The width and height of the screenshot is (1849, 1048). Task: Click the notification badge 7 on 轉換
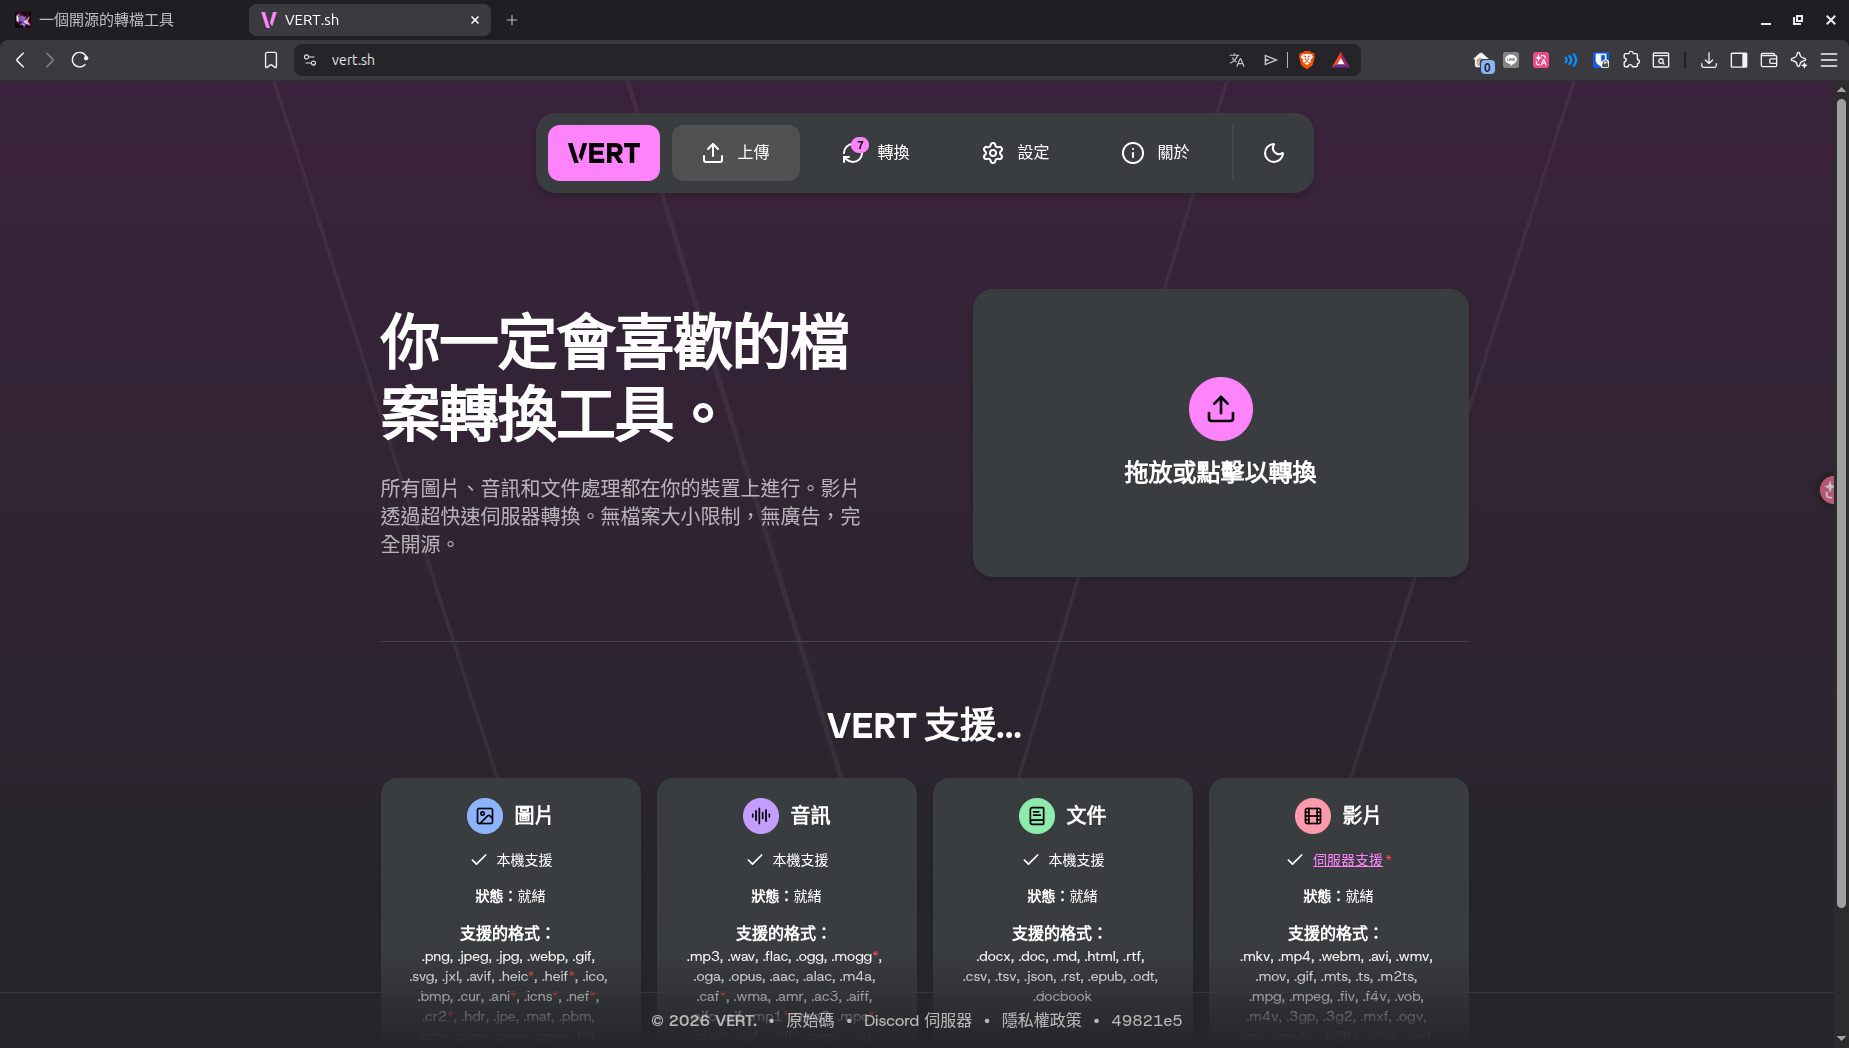click(x=860, y=145)
